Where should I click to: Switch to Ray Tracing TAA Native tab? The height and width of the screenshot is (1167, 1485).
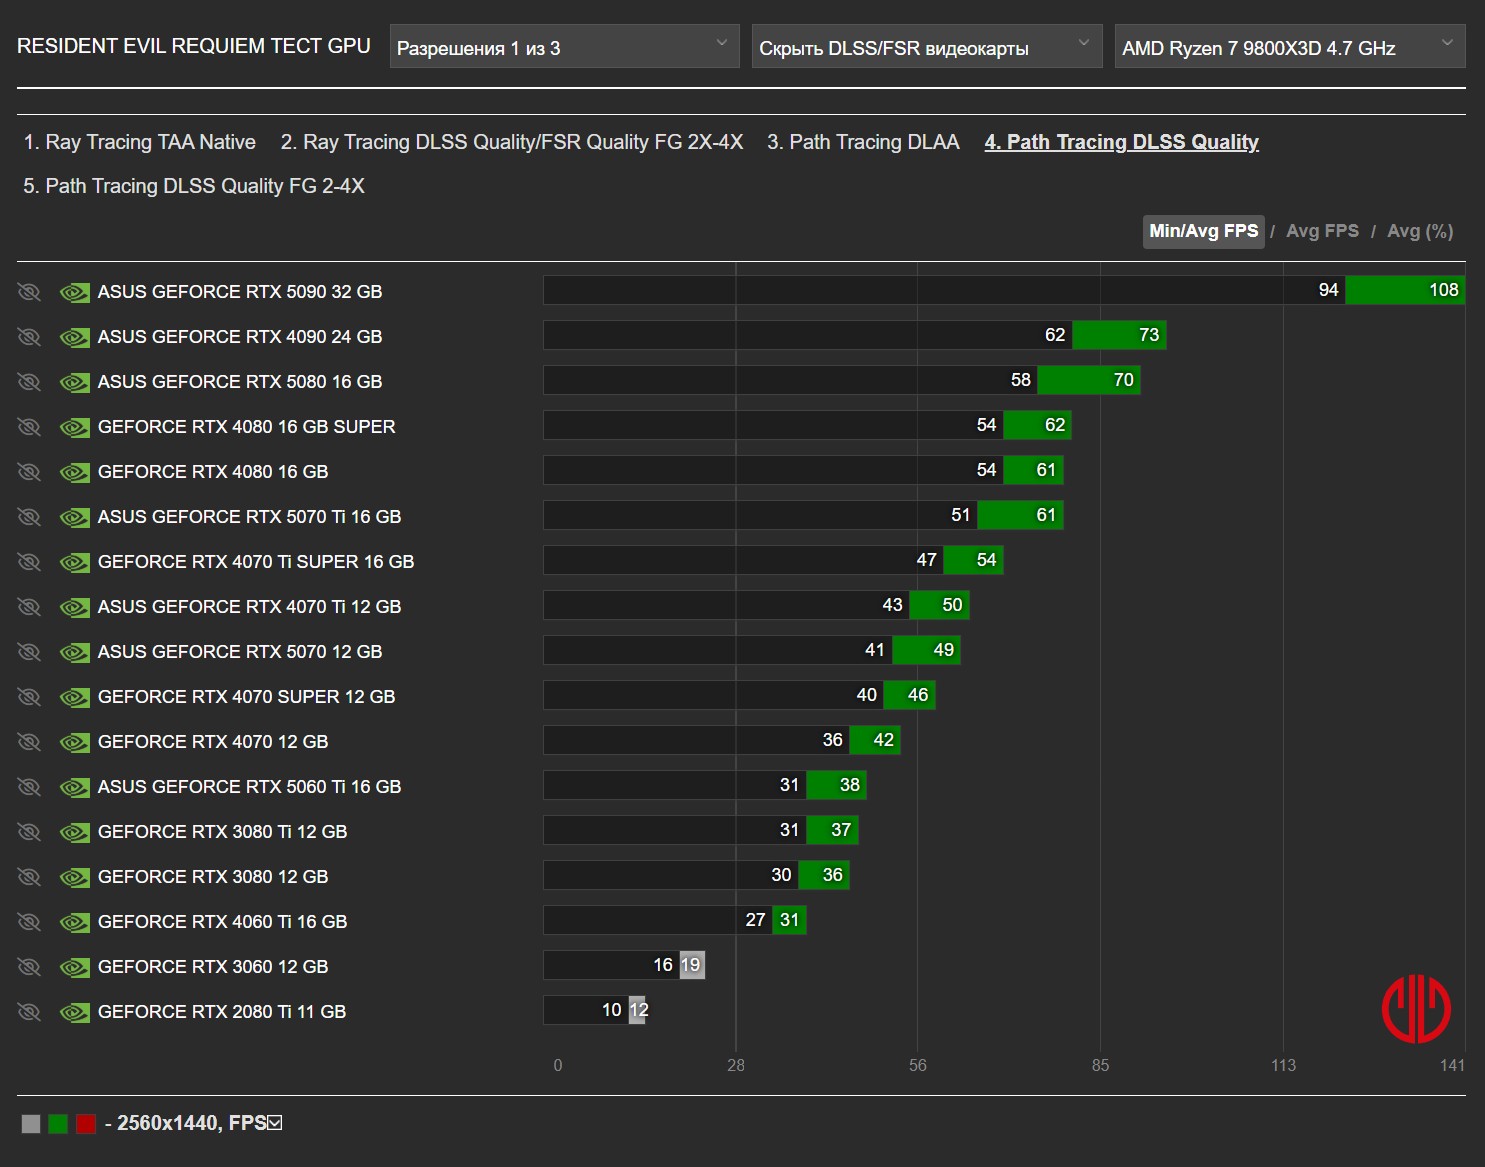pyautogui.click(x=140, y=142)
